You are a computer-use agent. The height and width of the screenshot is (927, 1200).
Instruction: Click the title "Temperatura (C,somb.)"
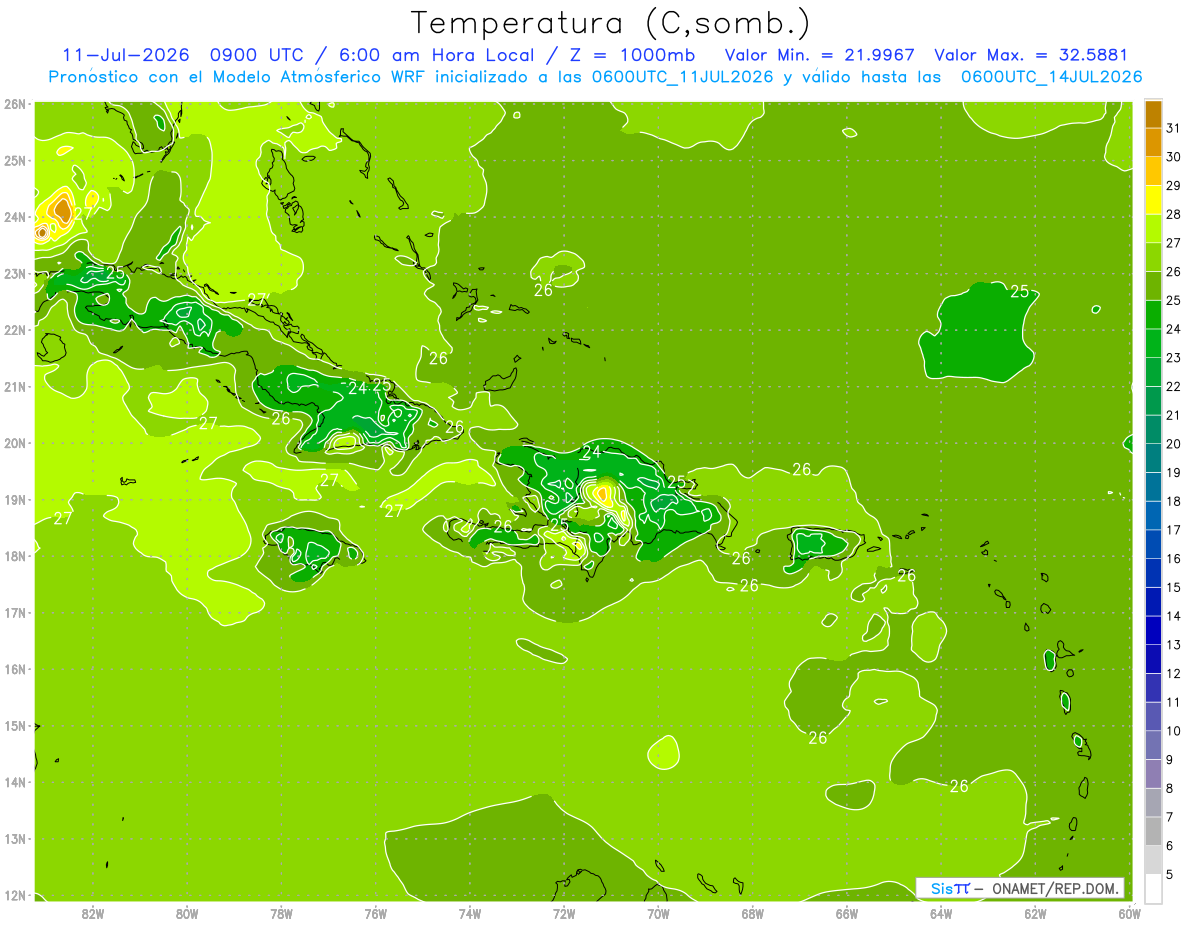click(x=611, y=23)
